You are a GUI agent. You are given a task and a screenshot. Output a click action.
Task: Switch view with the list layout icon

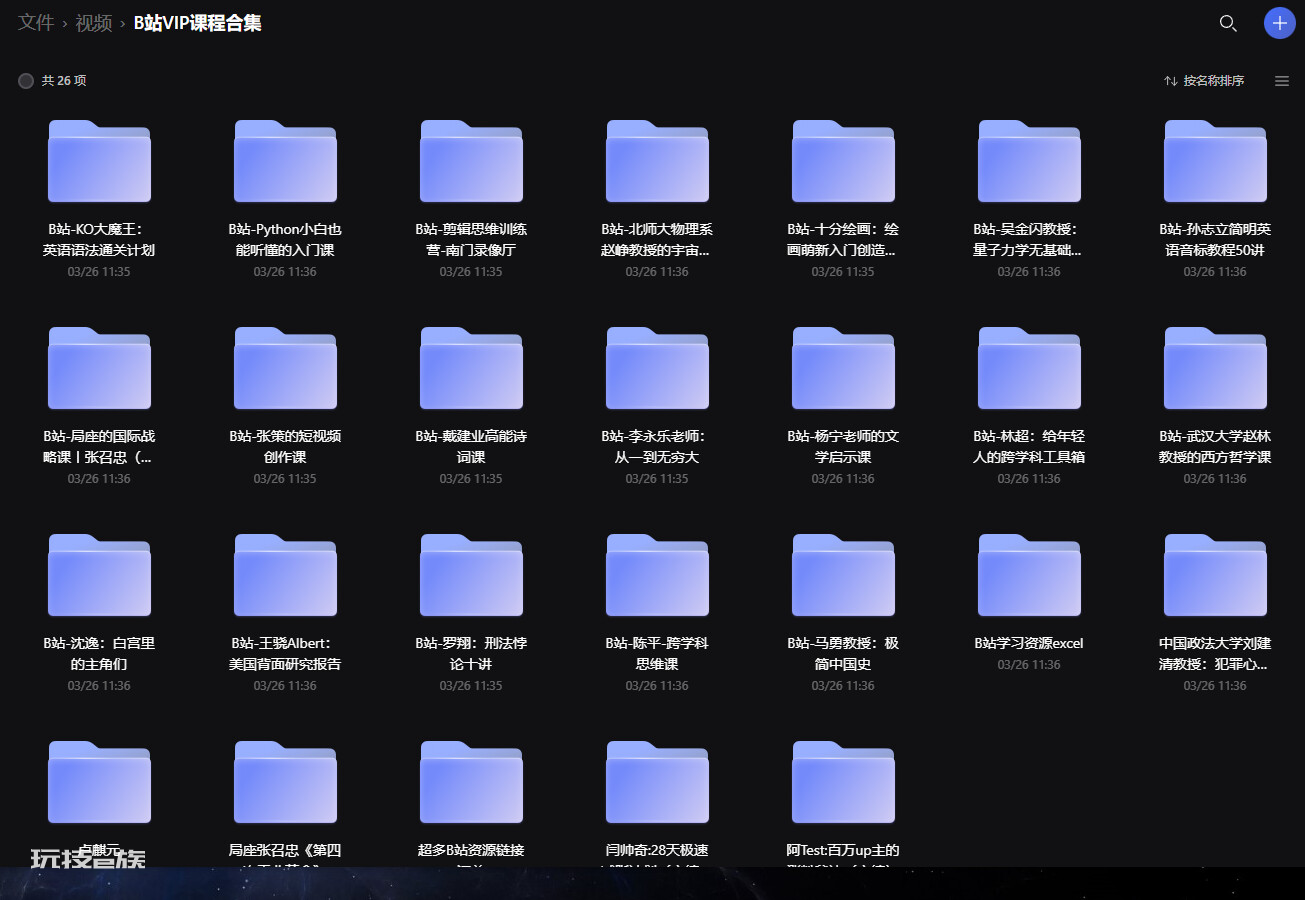1282,81
